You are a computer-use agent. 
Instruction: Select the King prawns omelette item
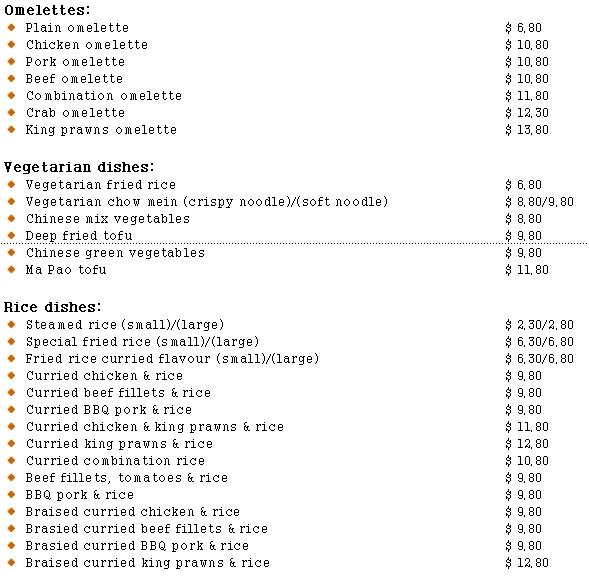101,130
